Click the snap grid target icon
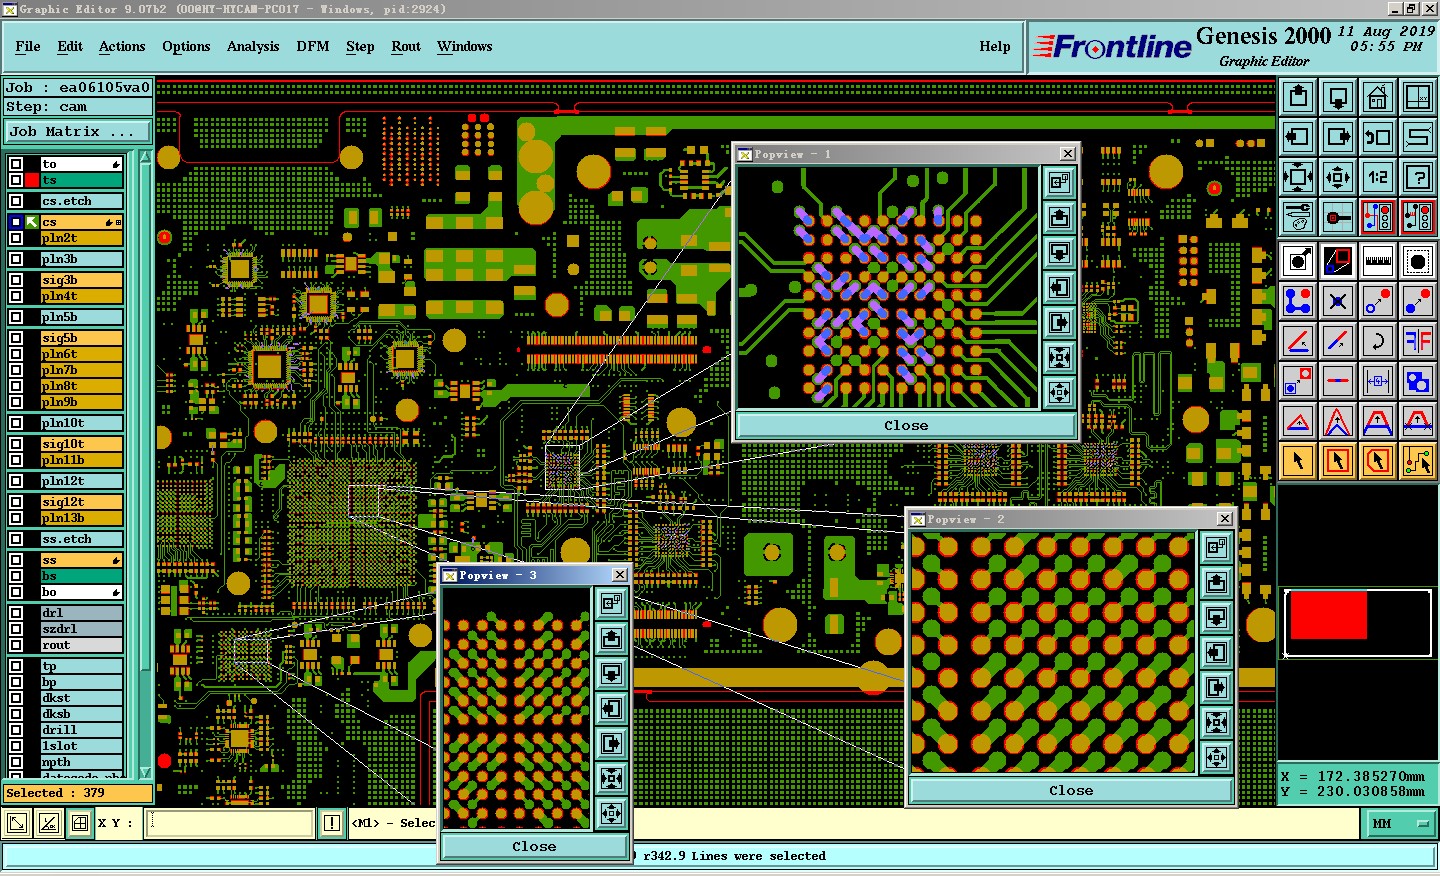1440x876 pixels. [1338, 217]
